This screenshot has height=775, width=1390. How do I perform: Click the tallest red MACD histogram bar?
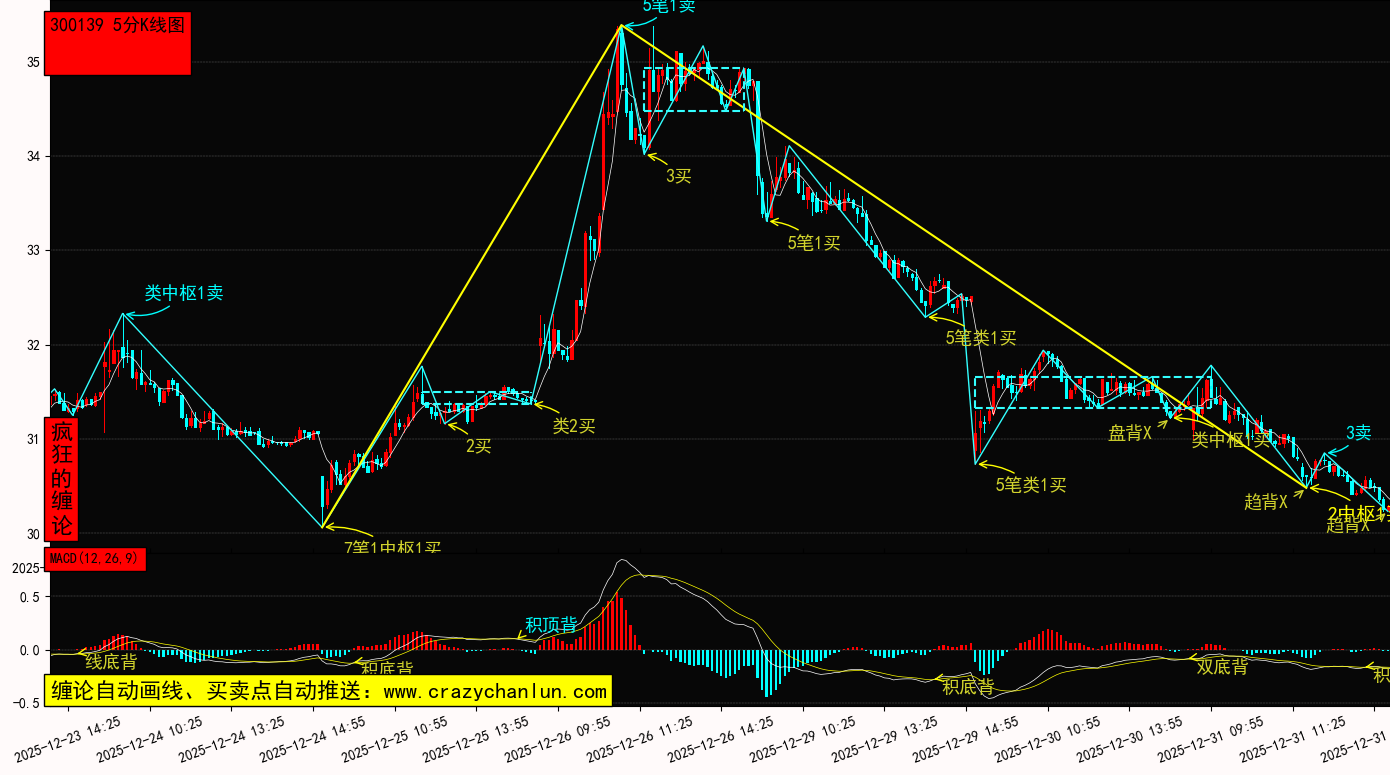pyautogui.click(x=617, y=621)
